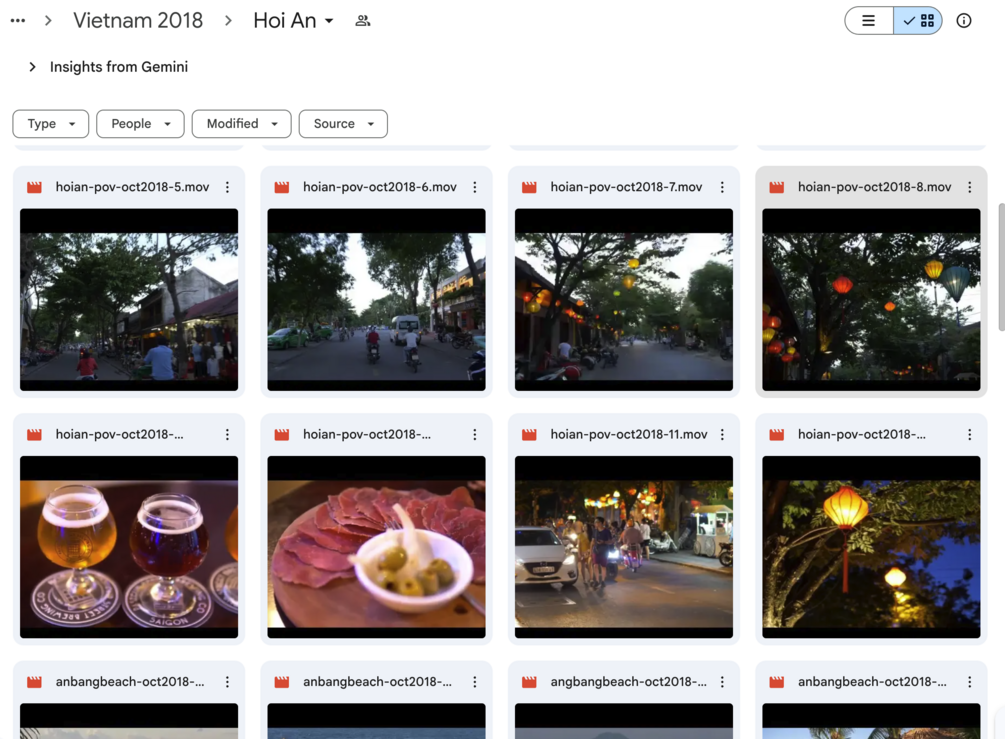Screen dimensions: 1005x739
Task: Expand Insights from Gemini section
Action: click(x=32, y=67)
